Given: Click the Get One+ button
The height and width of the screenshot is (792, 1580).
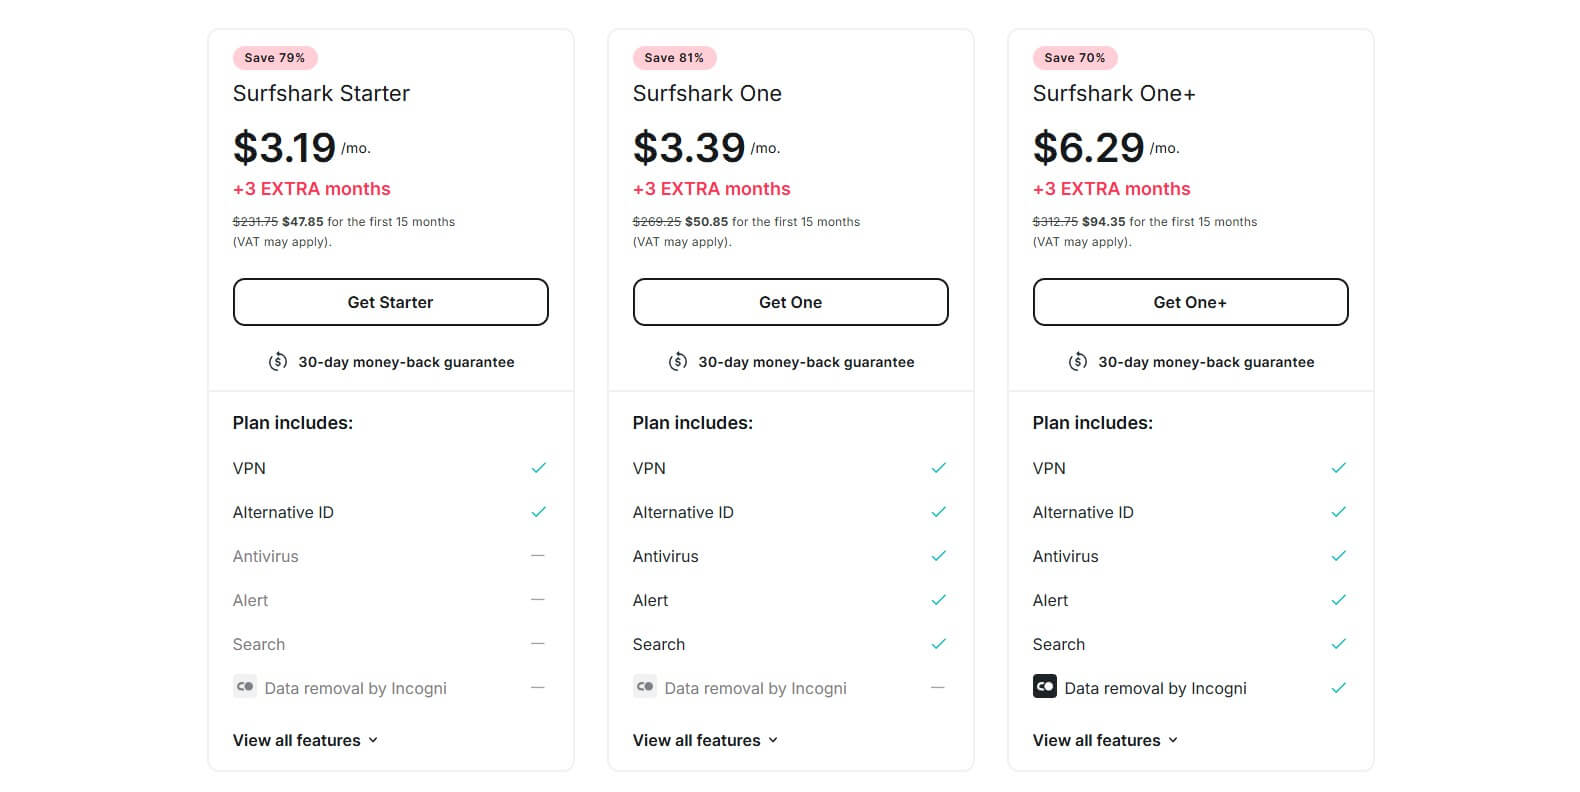Looking at the screenshot, I should tap(1190, 301).
